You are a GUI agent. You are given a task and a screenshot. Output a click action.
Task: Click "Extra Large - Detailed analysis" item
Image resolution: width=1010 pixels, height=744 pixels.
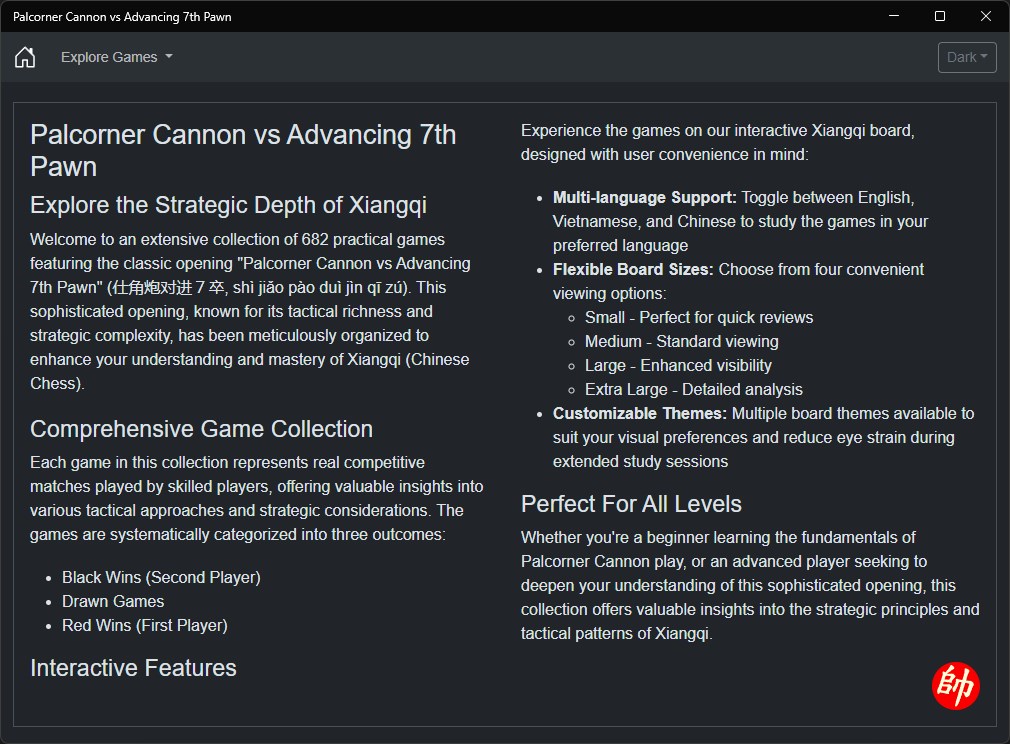click(694, 389)
